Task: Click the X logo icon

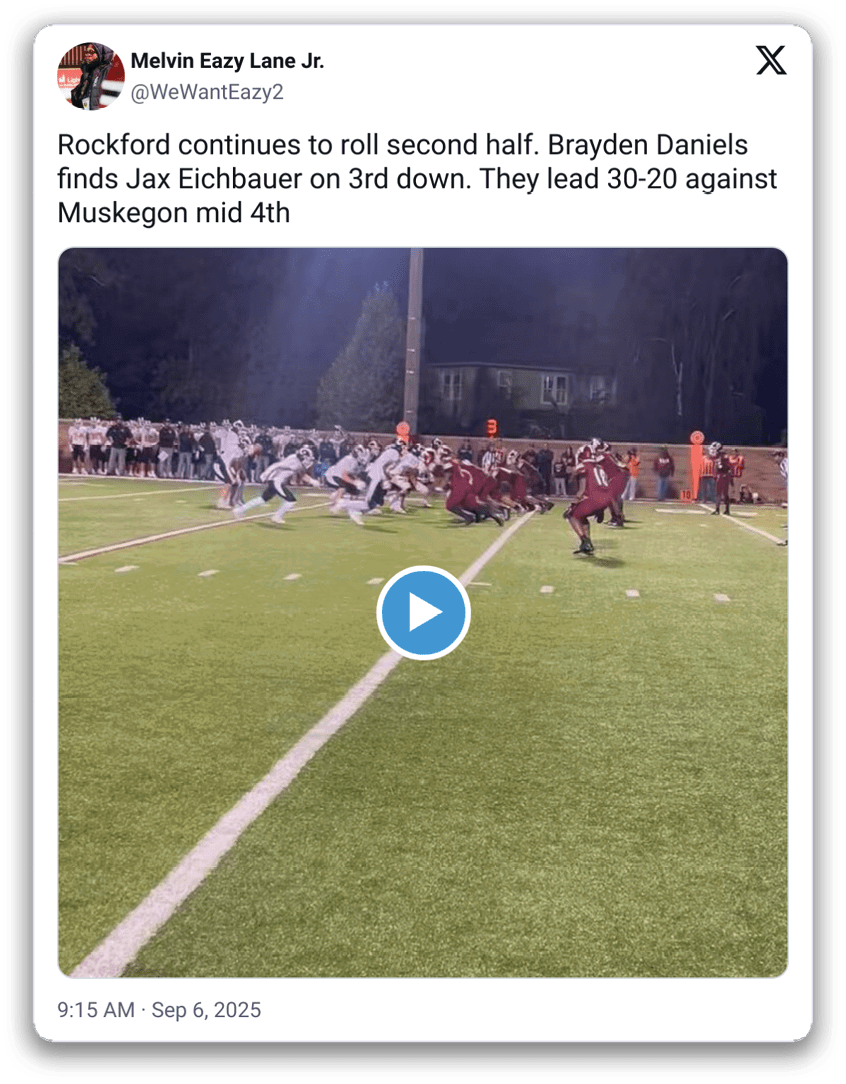Action: pos(771,60)
